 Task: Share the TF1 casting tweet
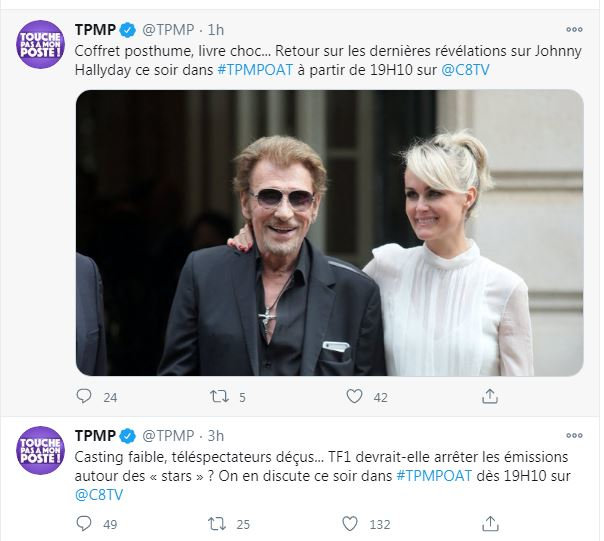coord(489,523)
